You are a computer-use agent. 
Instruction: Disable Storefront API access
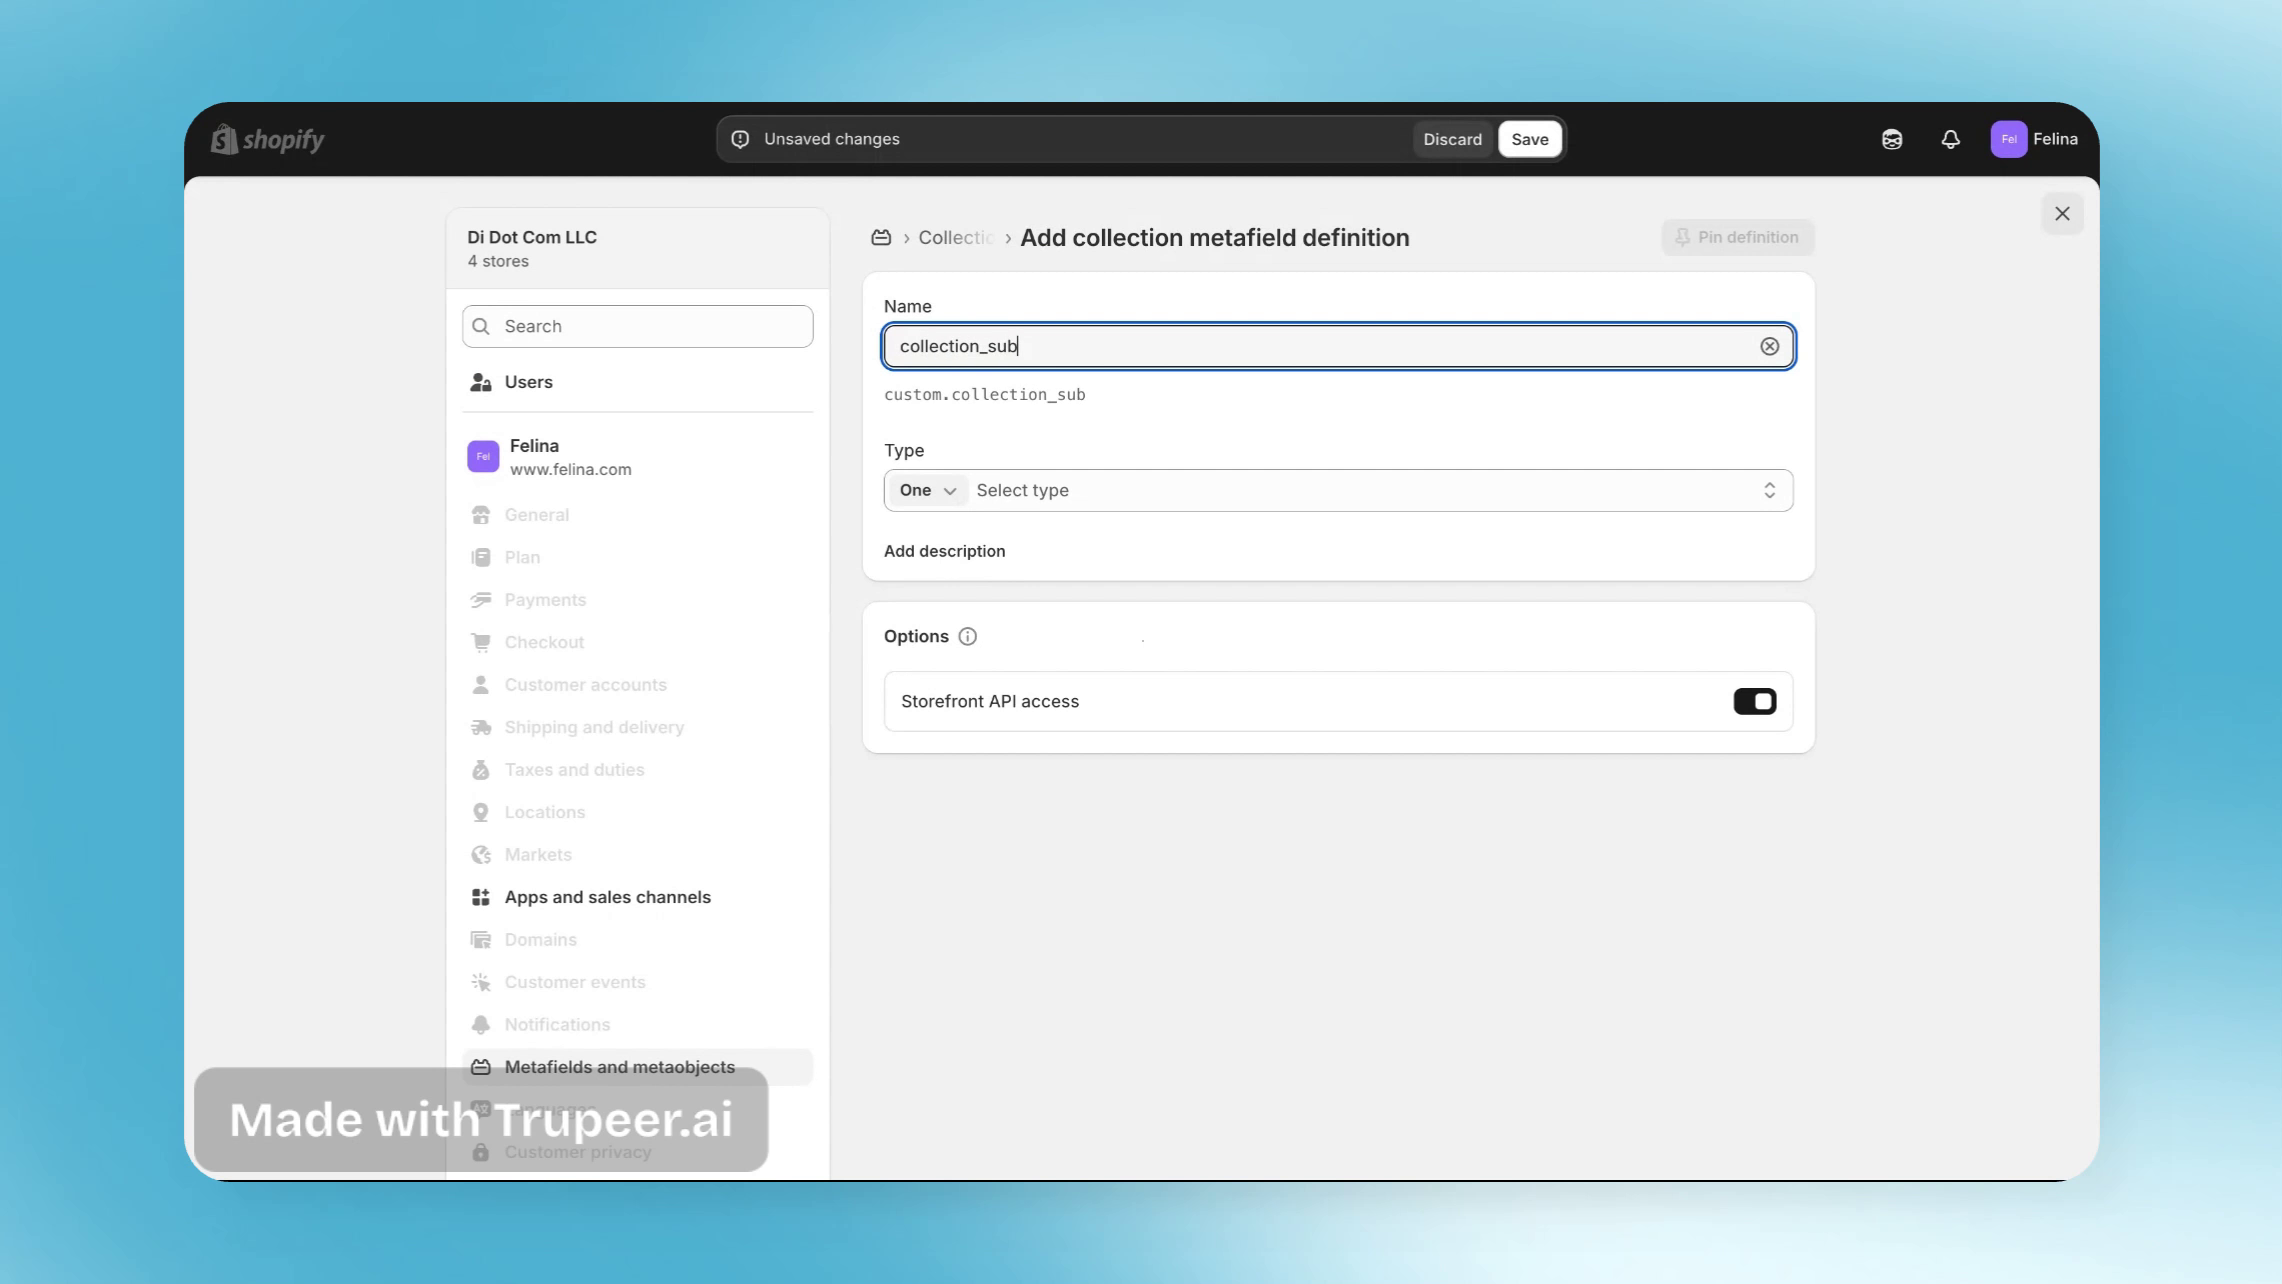point(1753,701)
